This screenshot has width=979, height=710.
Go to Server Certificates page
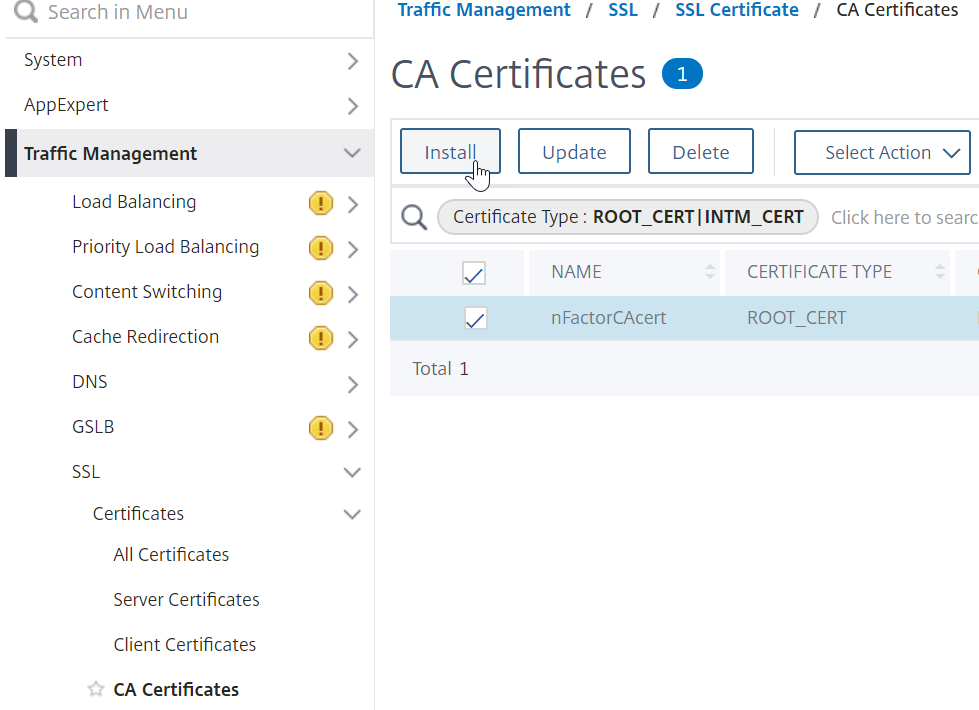tap(186, 599)
